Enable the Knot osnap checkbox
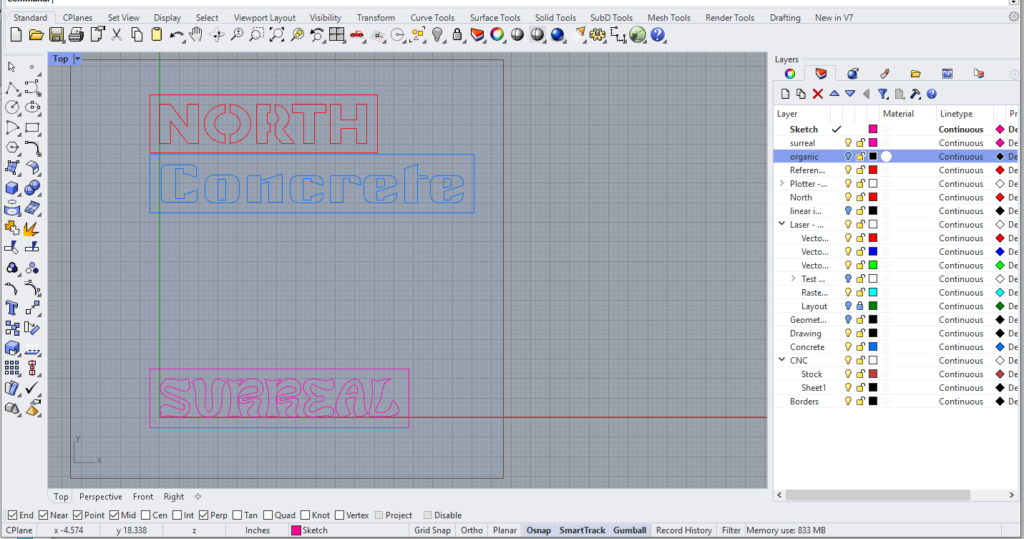The image size is (1024, 539). [305, 515]
